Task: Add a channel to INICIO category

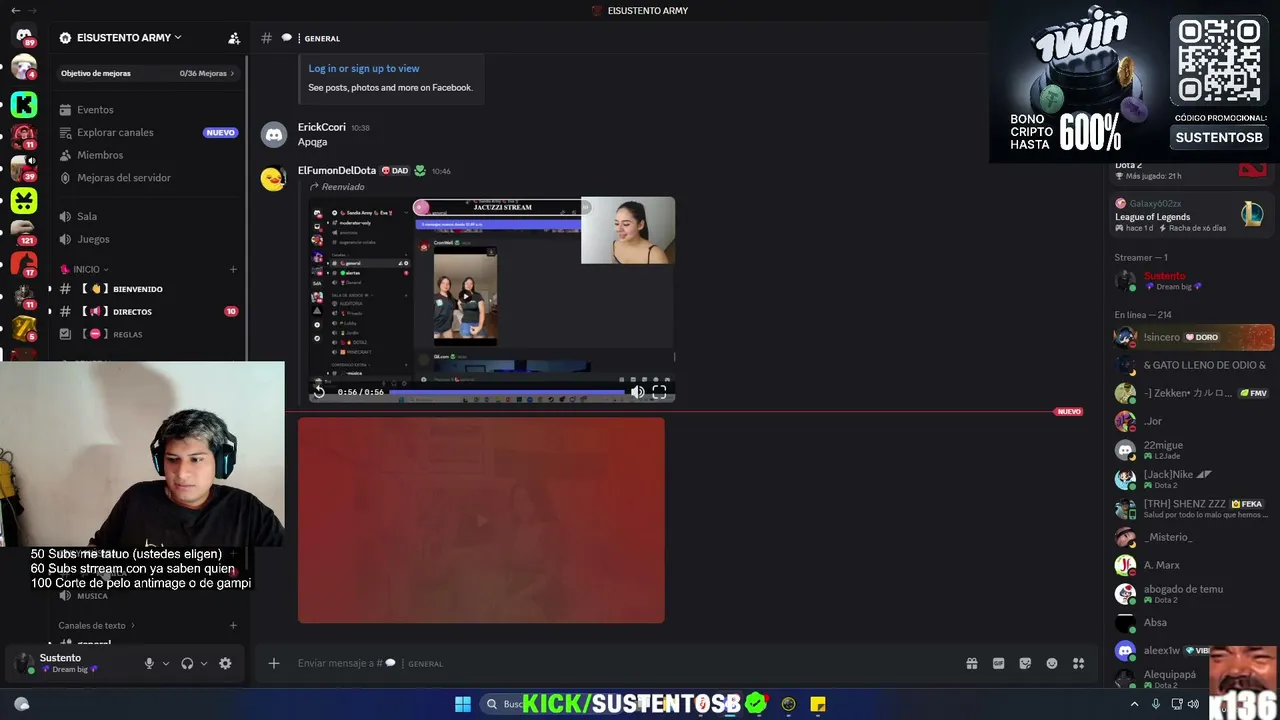Action: click(x=233, y=269)
